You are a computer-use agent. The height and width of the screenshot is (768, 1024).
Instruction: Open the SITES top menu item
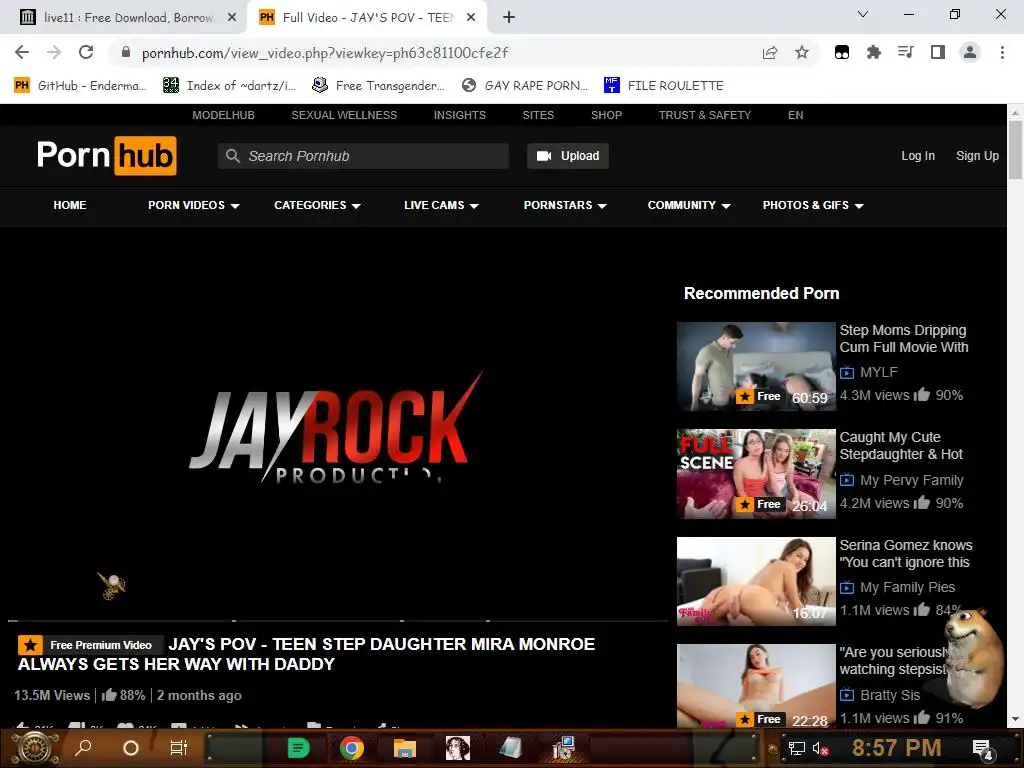point(538,115)
